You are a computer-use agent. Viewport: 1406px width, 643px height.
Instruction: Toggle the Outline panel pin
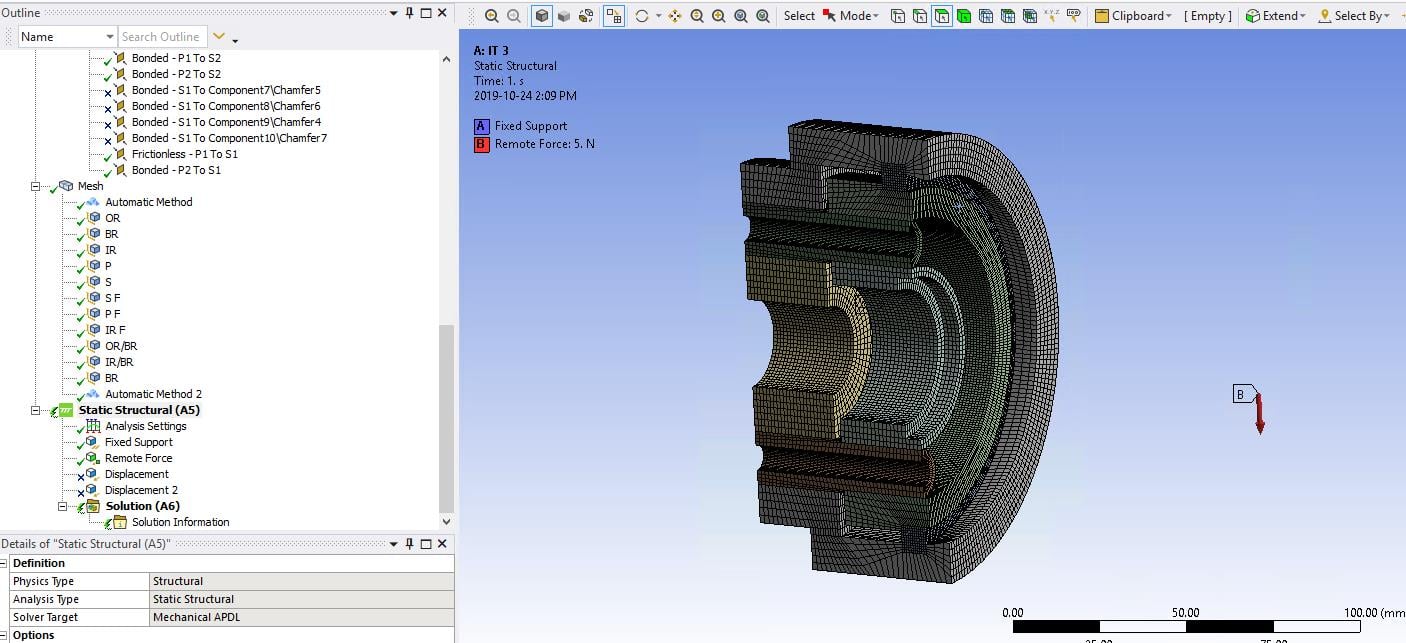tap(410, 13)
